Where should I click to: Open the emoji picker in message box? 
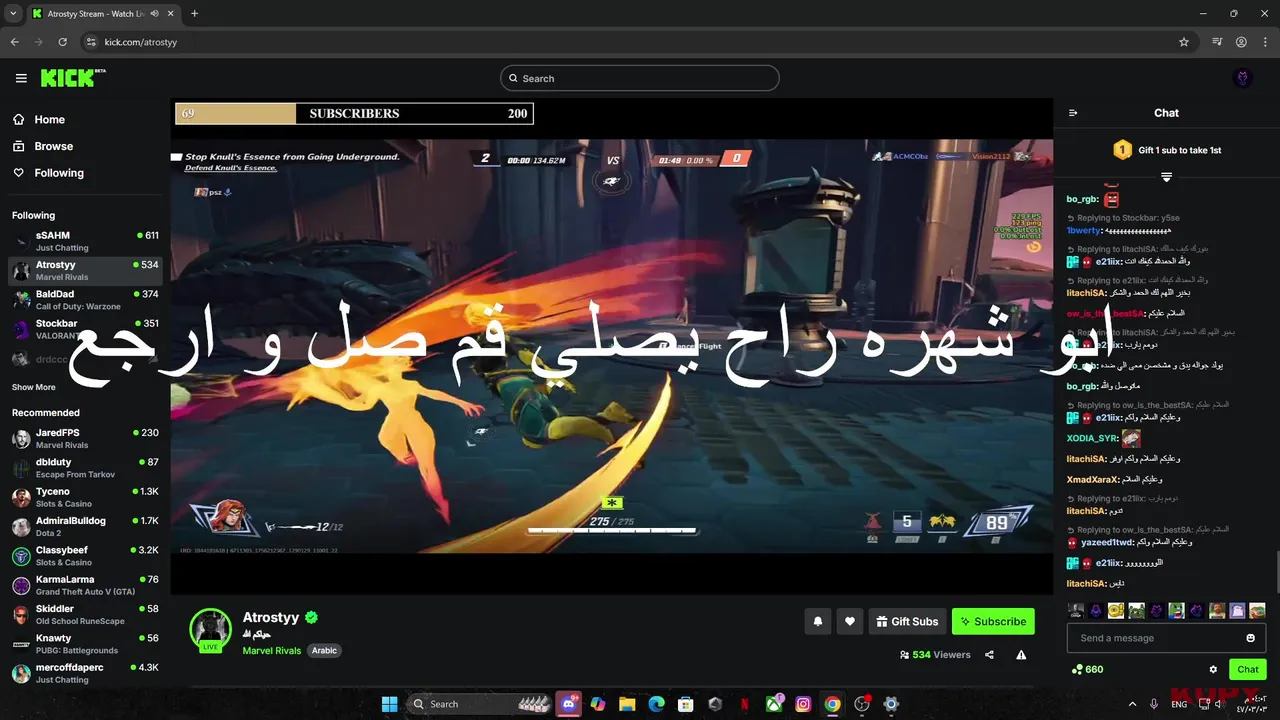1250,638
